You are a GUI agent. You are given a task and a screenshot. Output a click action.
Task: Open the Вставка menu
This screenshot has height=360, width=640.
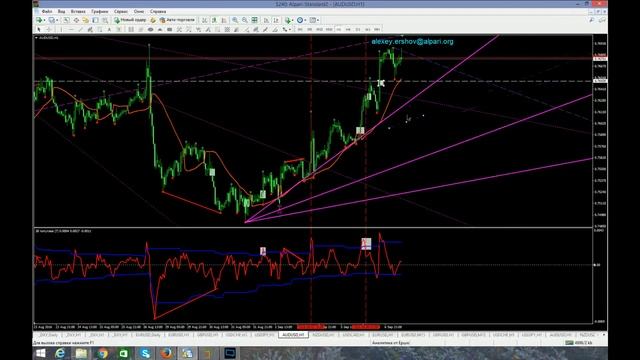pyautogui.click(x=78, y=11)
